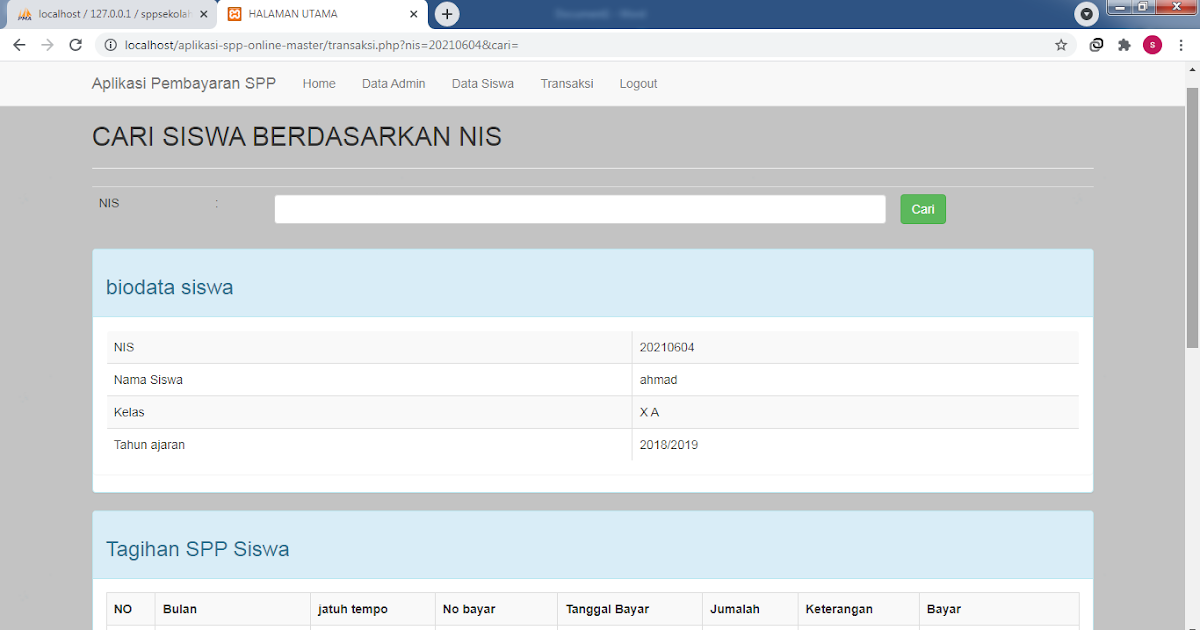The image size is (1200, 630).
Task: Navigate back with the arrow icon
Action: pos(19,45)
